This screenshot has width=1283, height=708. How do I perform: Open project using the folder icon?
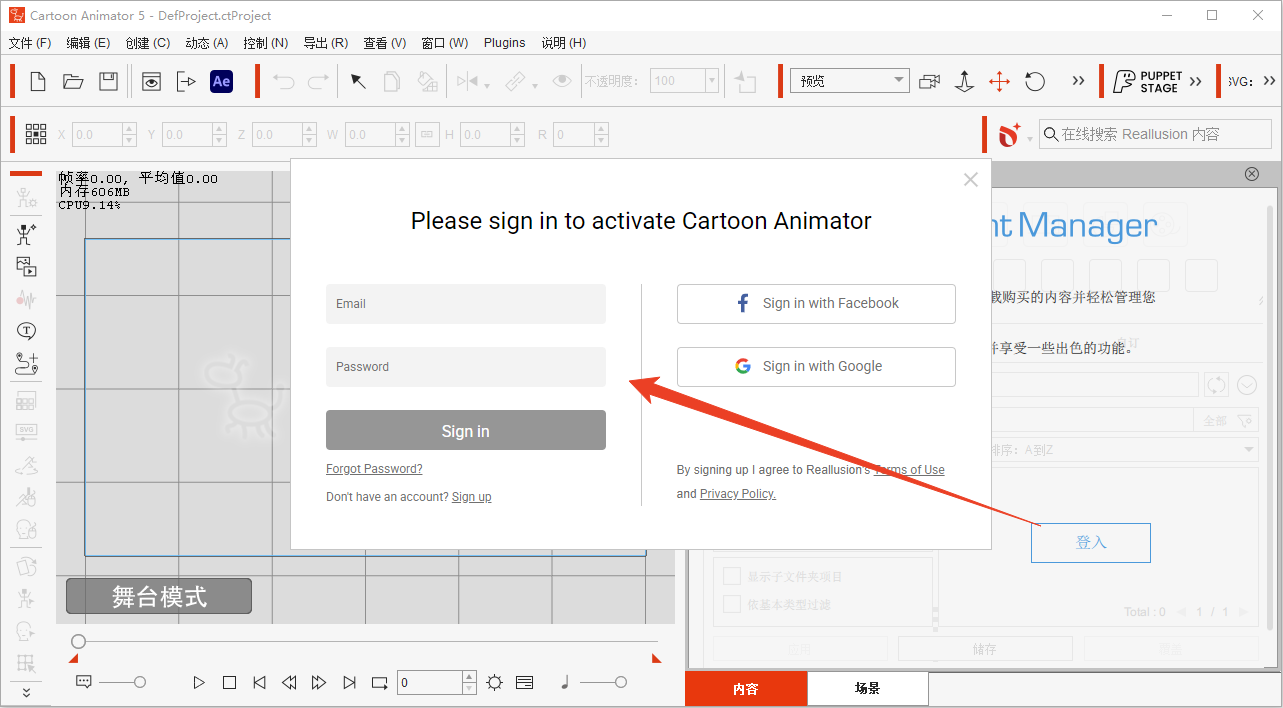[x=73, y=82]
